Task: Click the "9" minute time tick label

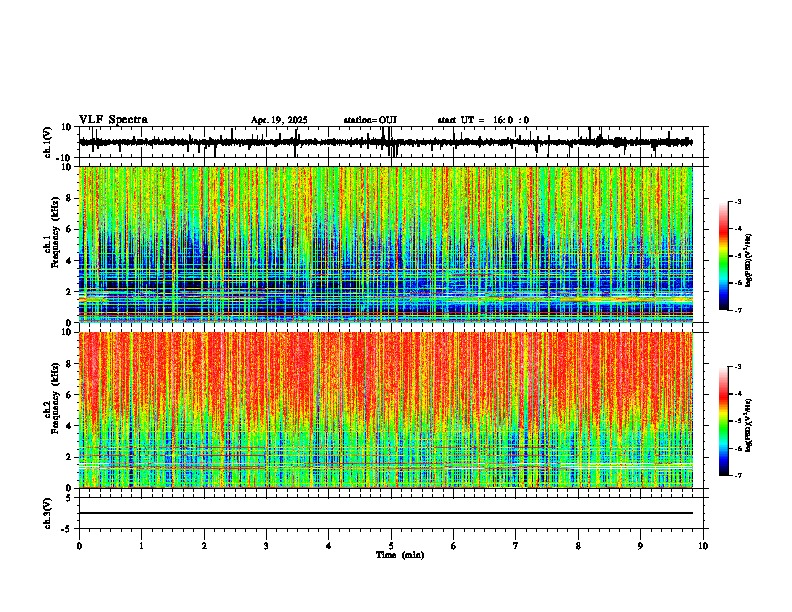Action: 640,546
